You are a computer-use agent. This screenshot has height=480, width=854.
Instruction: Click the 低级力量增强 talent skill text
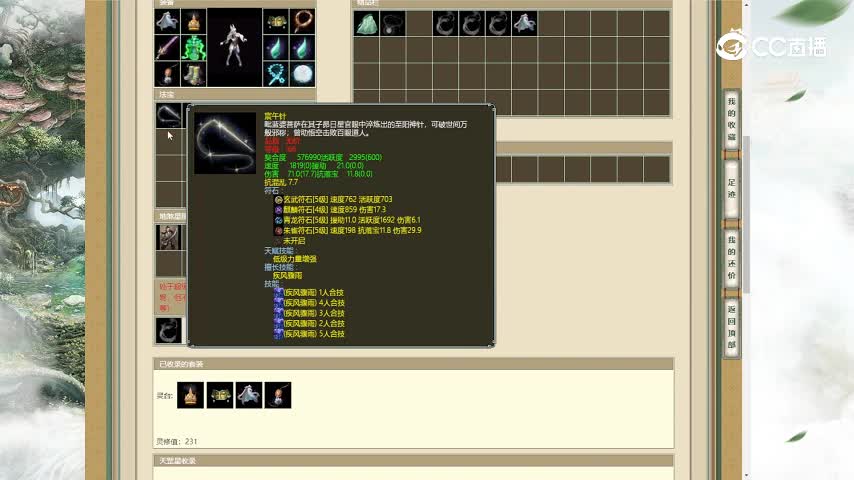pyautogui.click(x=295, y=259)
